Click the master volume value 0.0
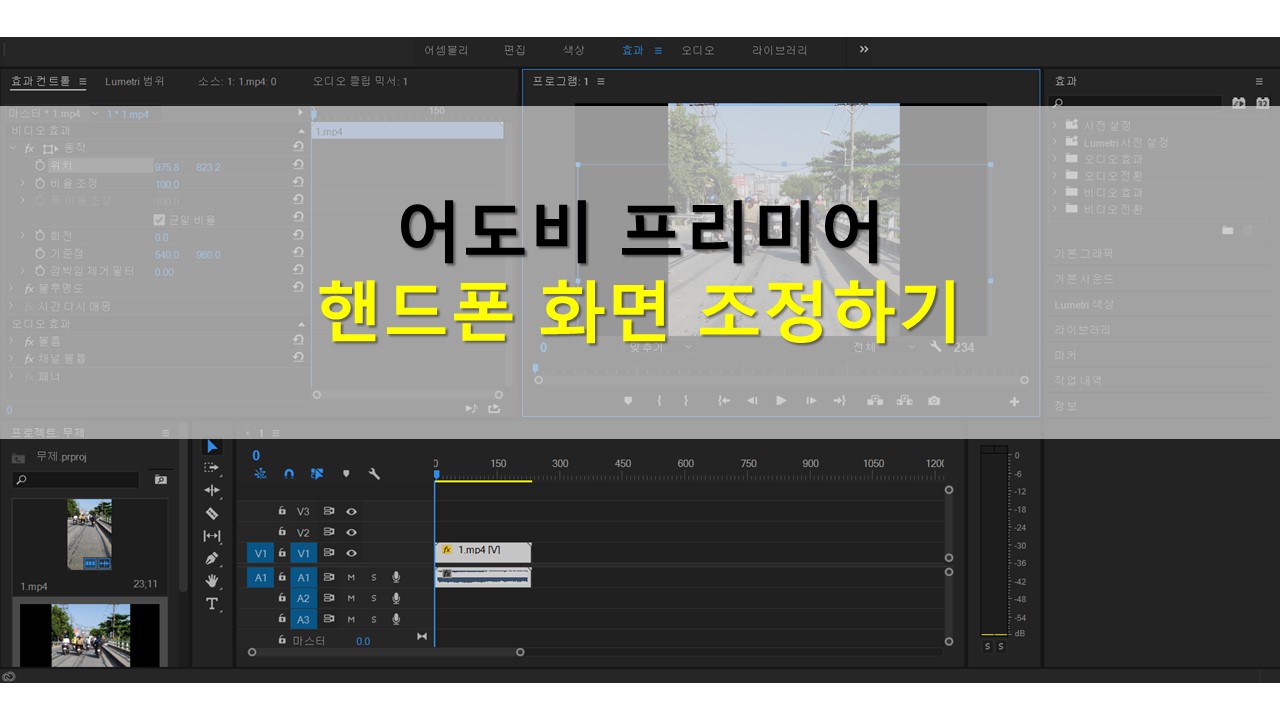The height and width of the screenshot is (720, 1280). tap(363, 641)
